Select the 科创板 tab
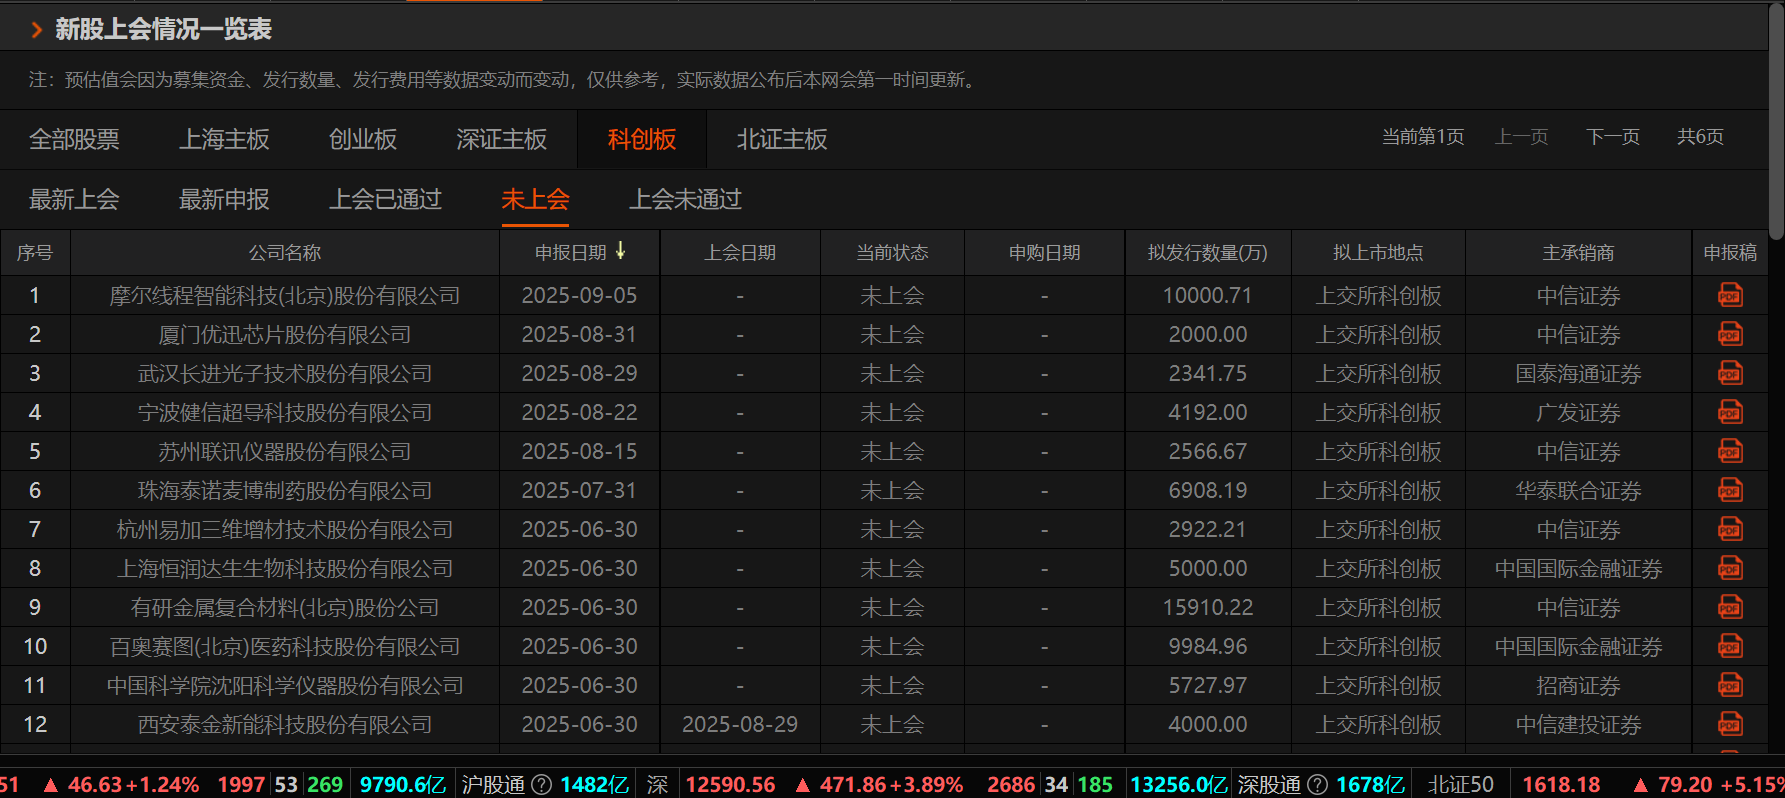This screenshot has height=798, width=1785. click(642, 139)
